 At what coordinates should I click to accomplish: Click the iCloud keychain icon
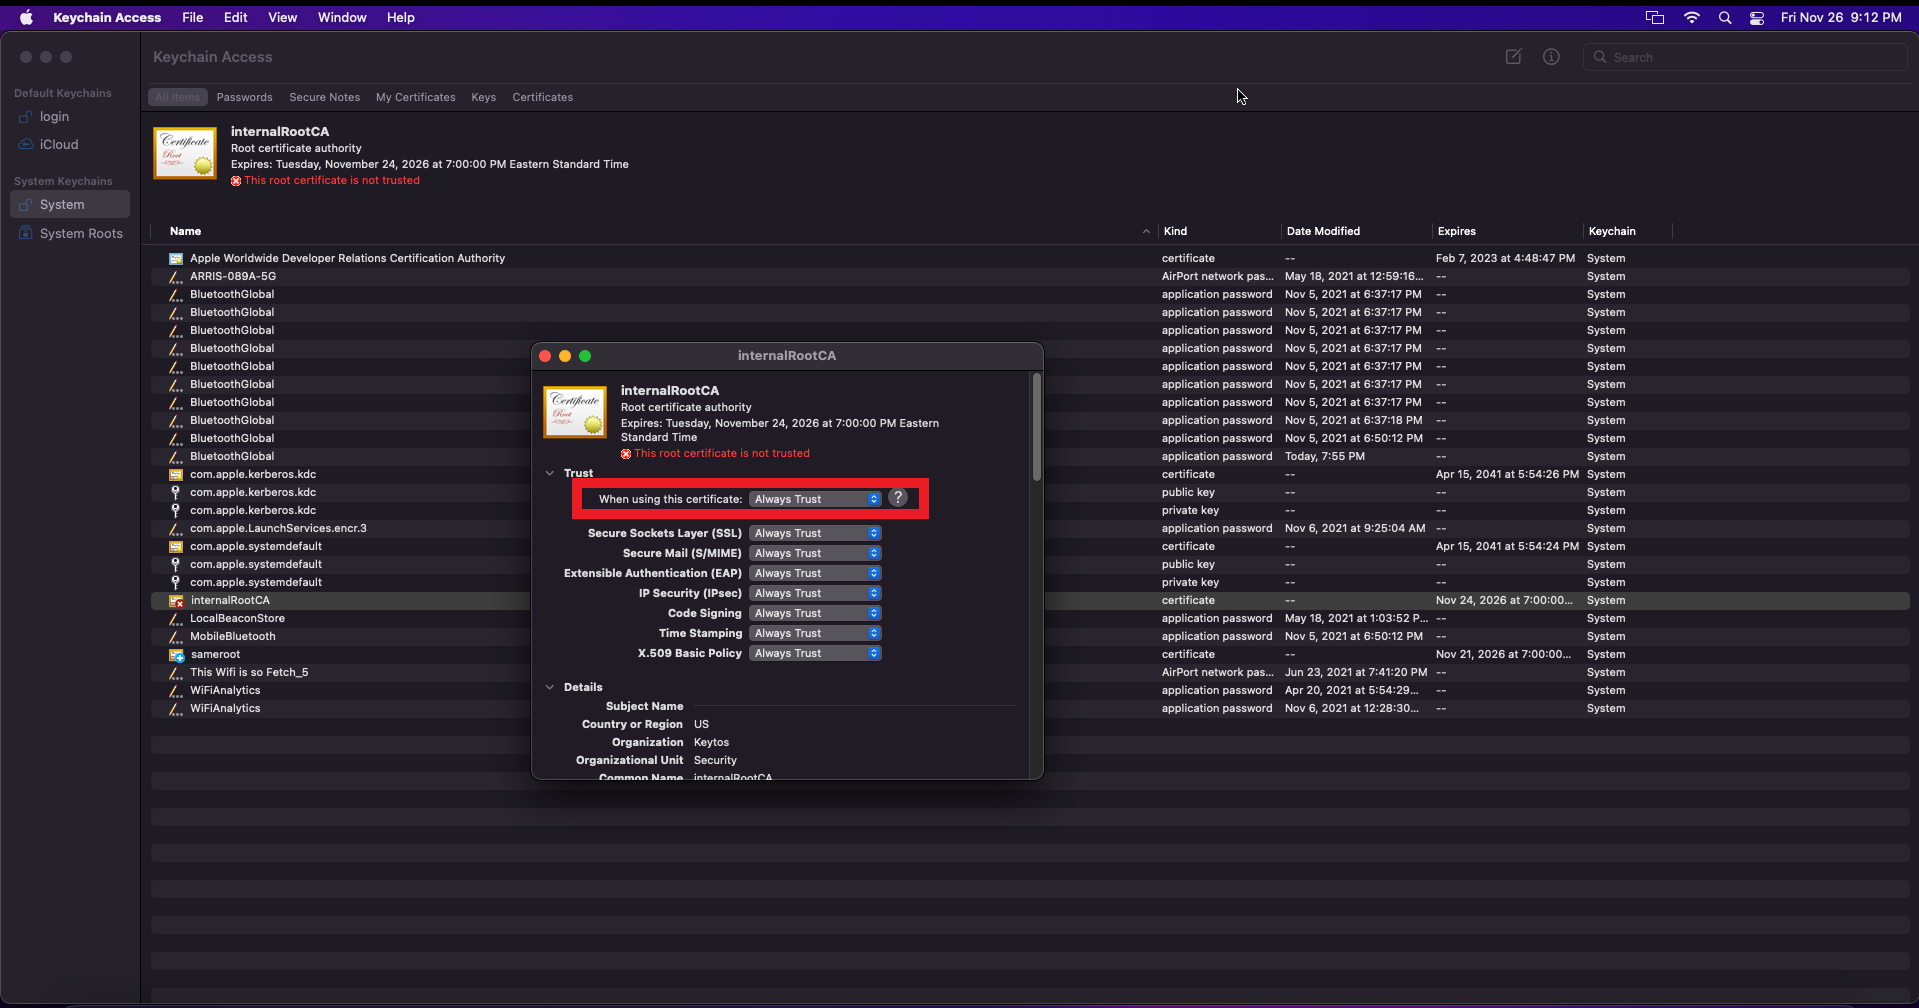(x=26, y=145)
